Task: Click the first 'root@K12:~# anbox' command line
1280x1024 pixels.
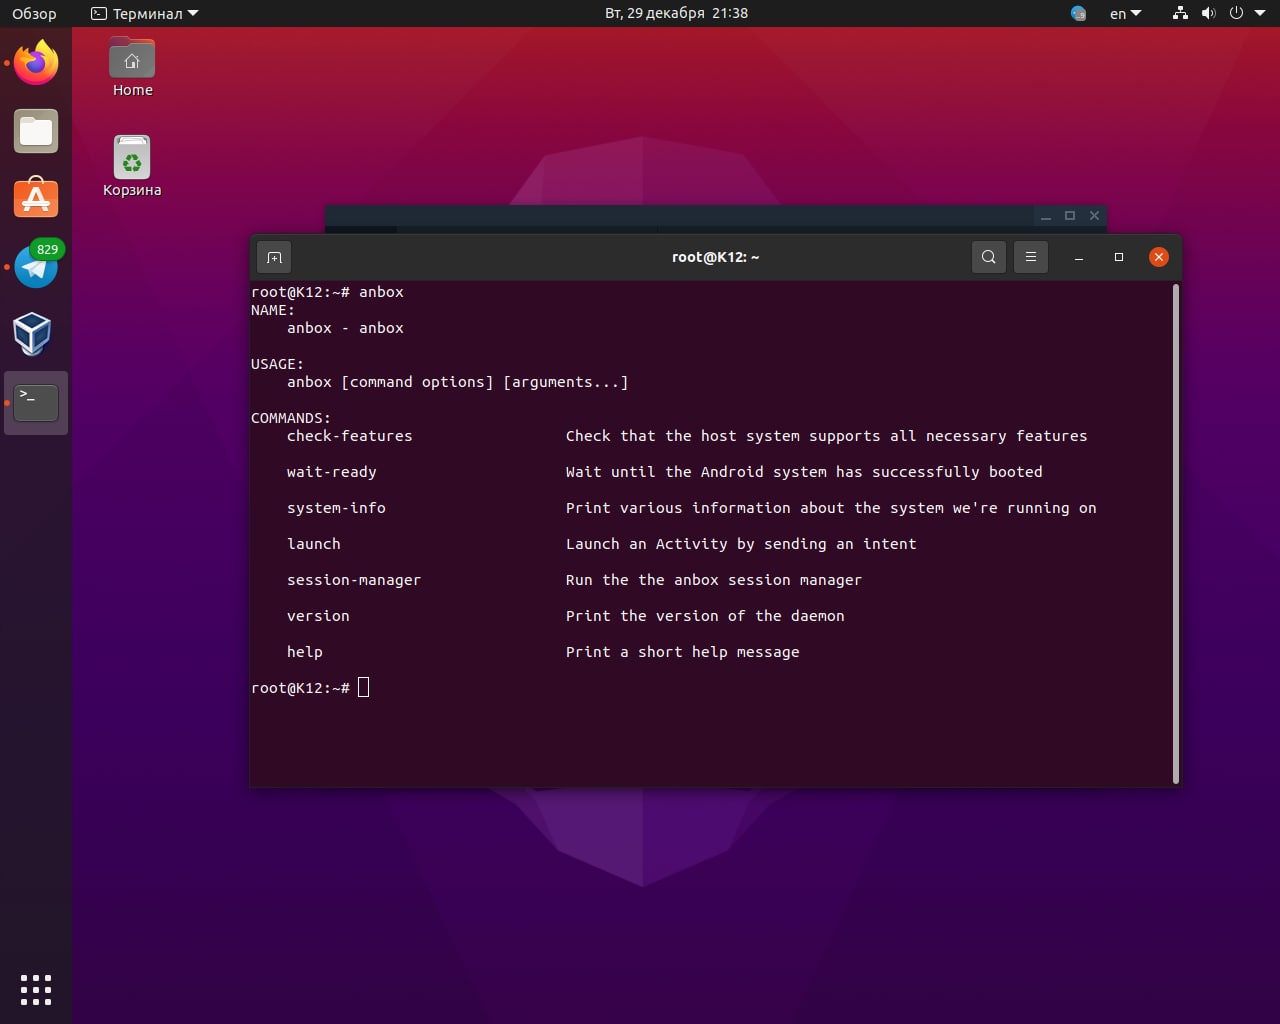Action: click(x=327, y=292)
